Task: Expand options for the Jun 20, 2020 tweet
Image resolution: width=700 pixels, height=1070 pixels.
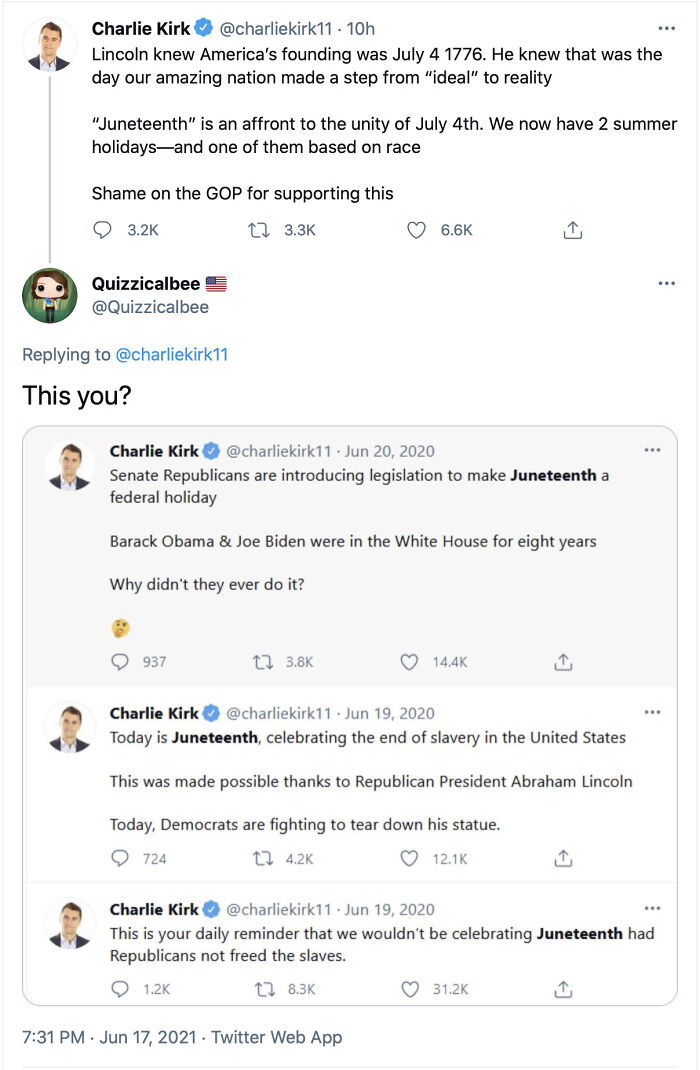Action: point(652,451)
